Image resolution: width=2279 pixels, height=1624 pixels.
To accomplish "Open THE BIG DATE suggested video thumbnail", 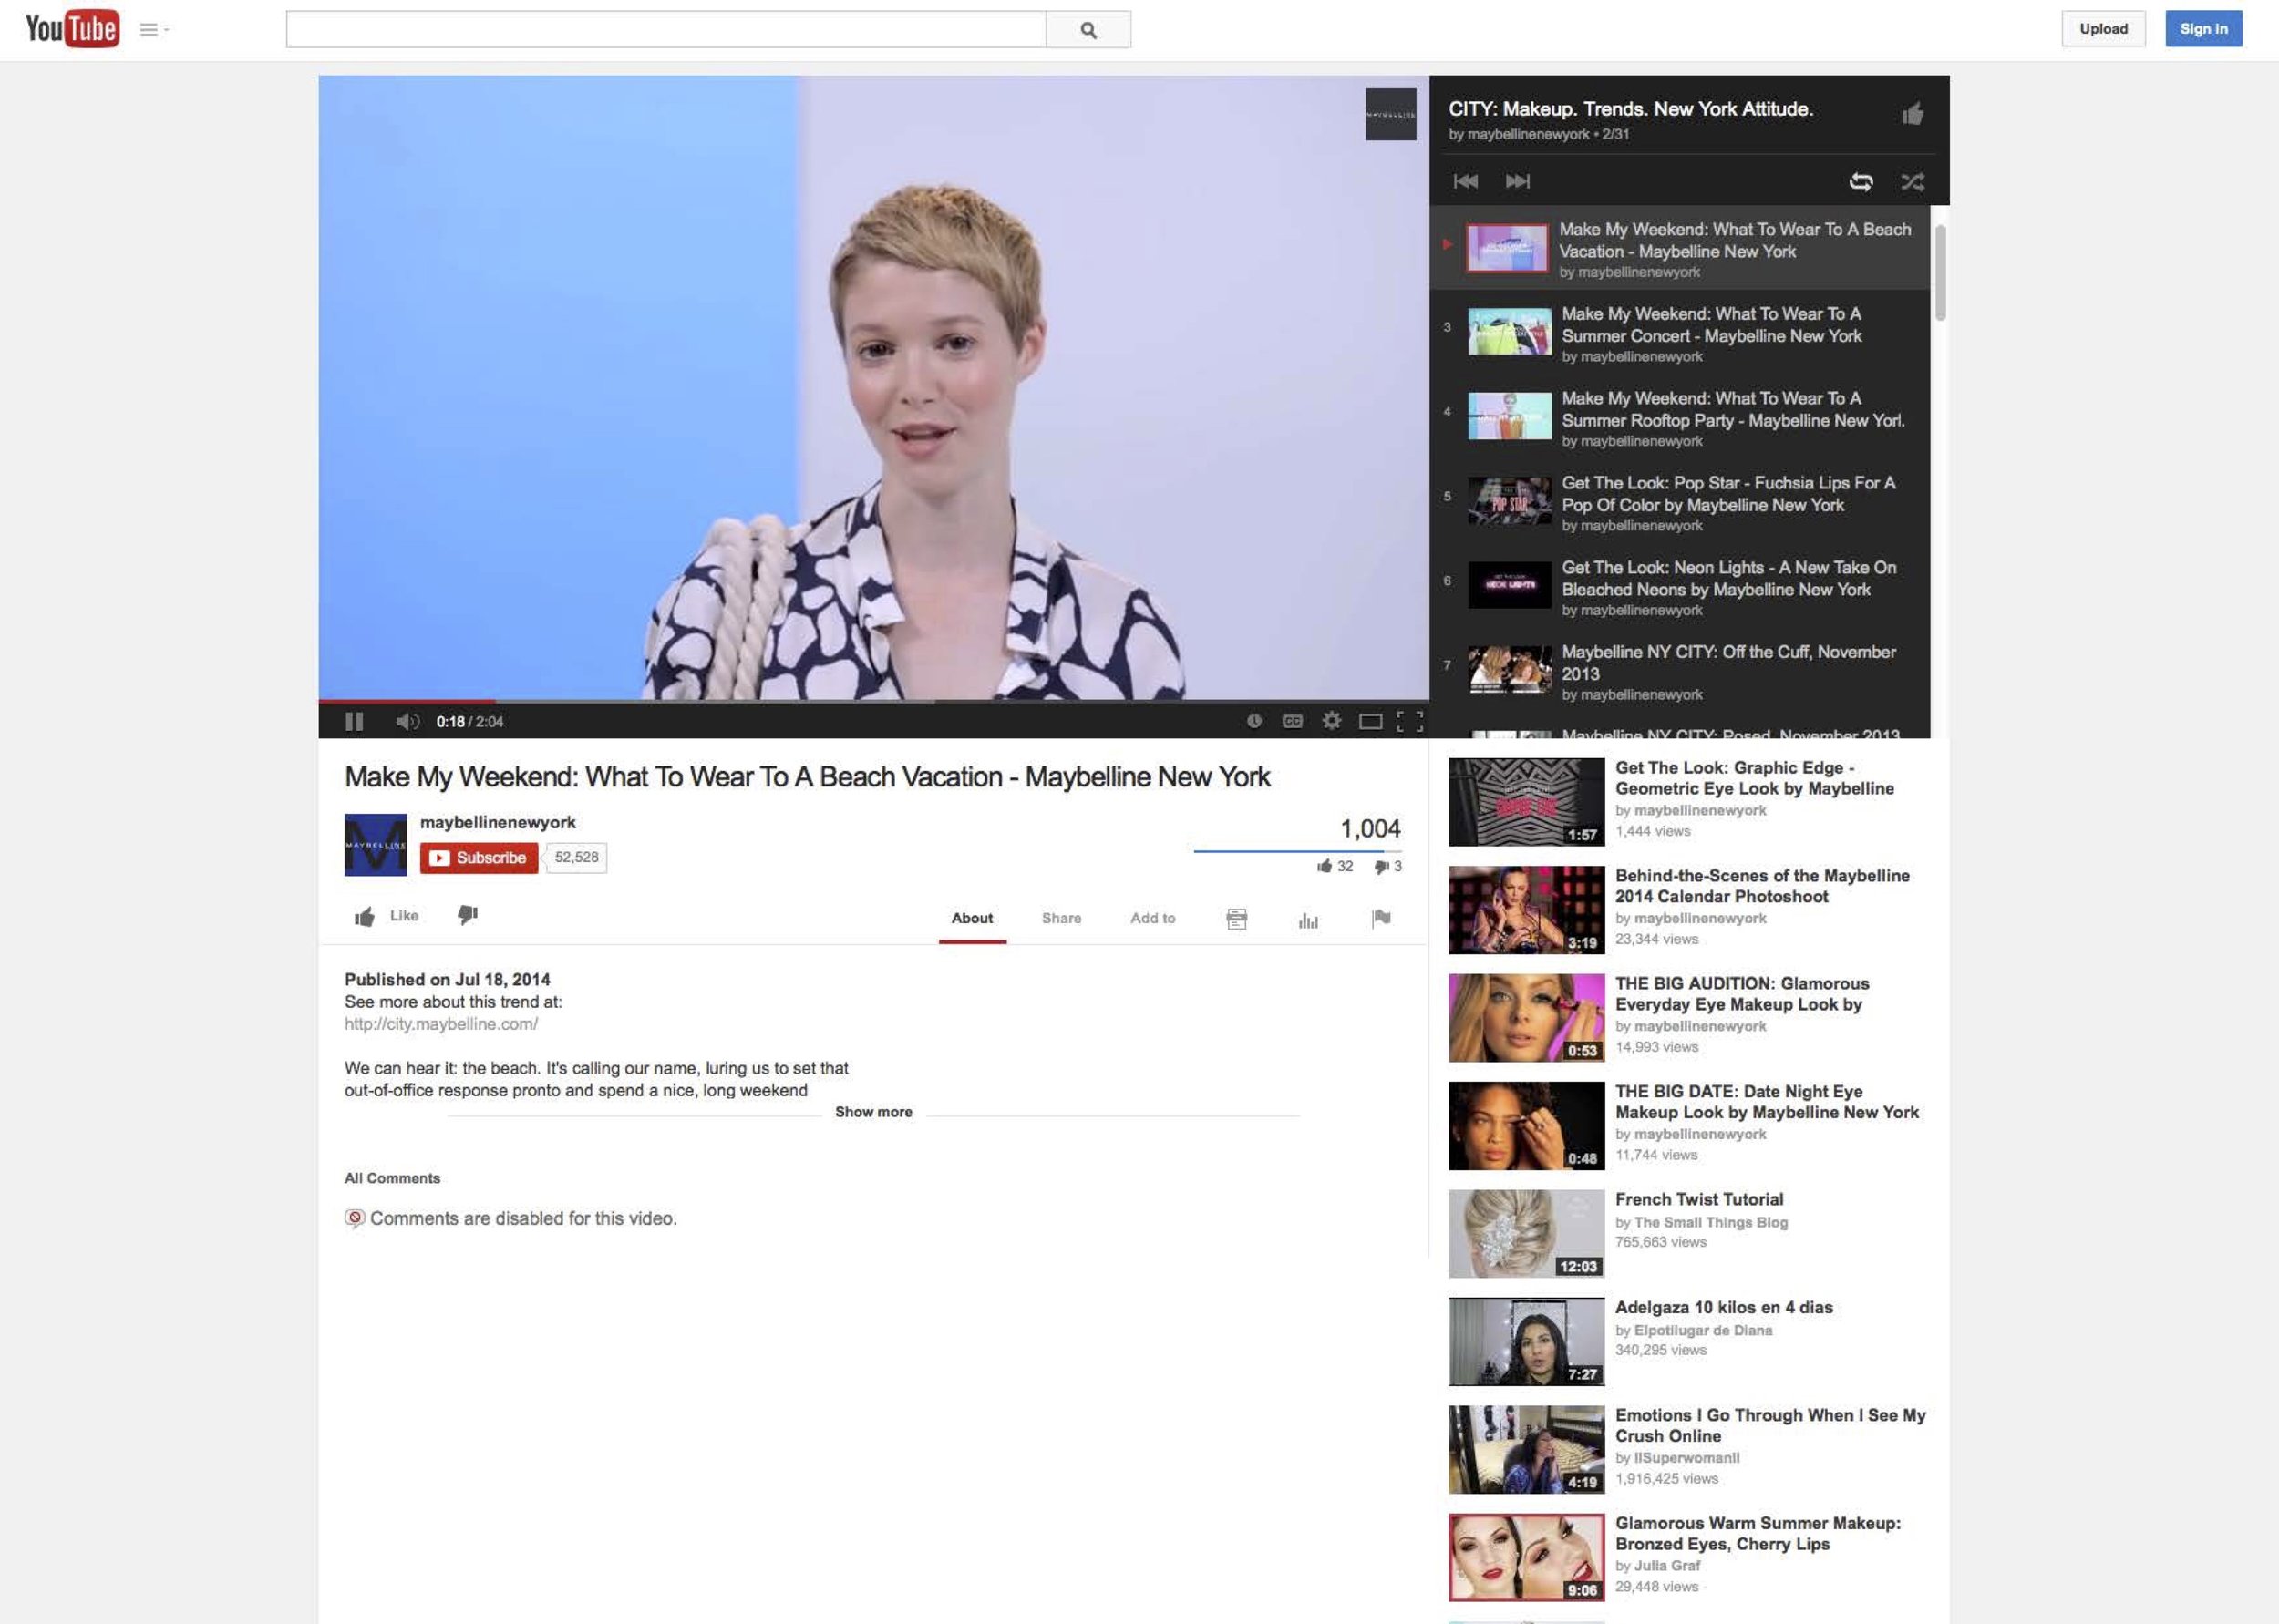I will point(1526,1126).
